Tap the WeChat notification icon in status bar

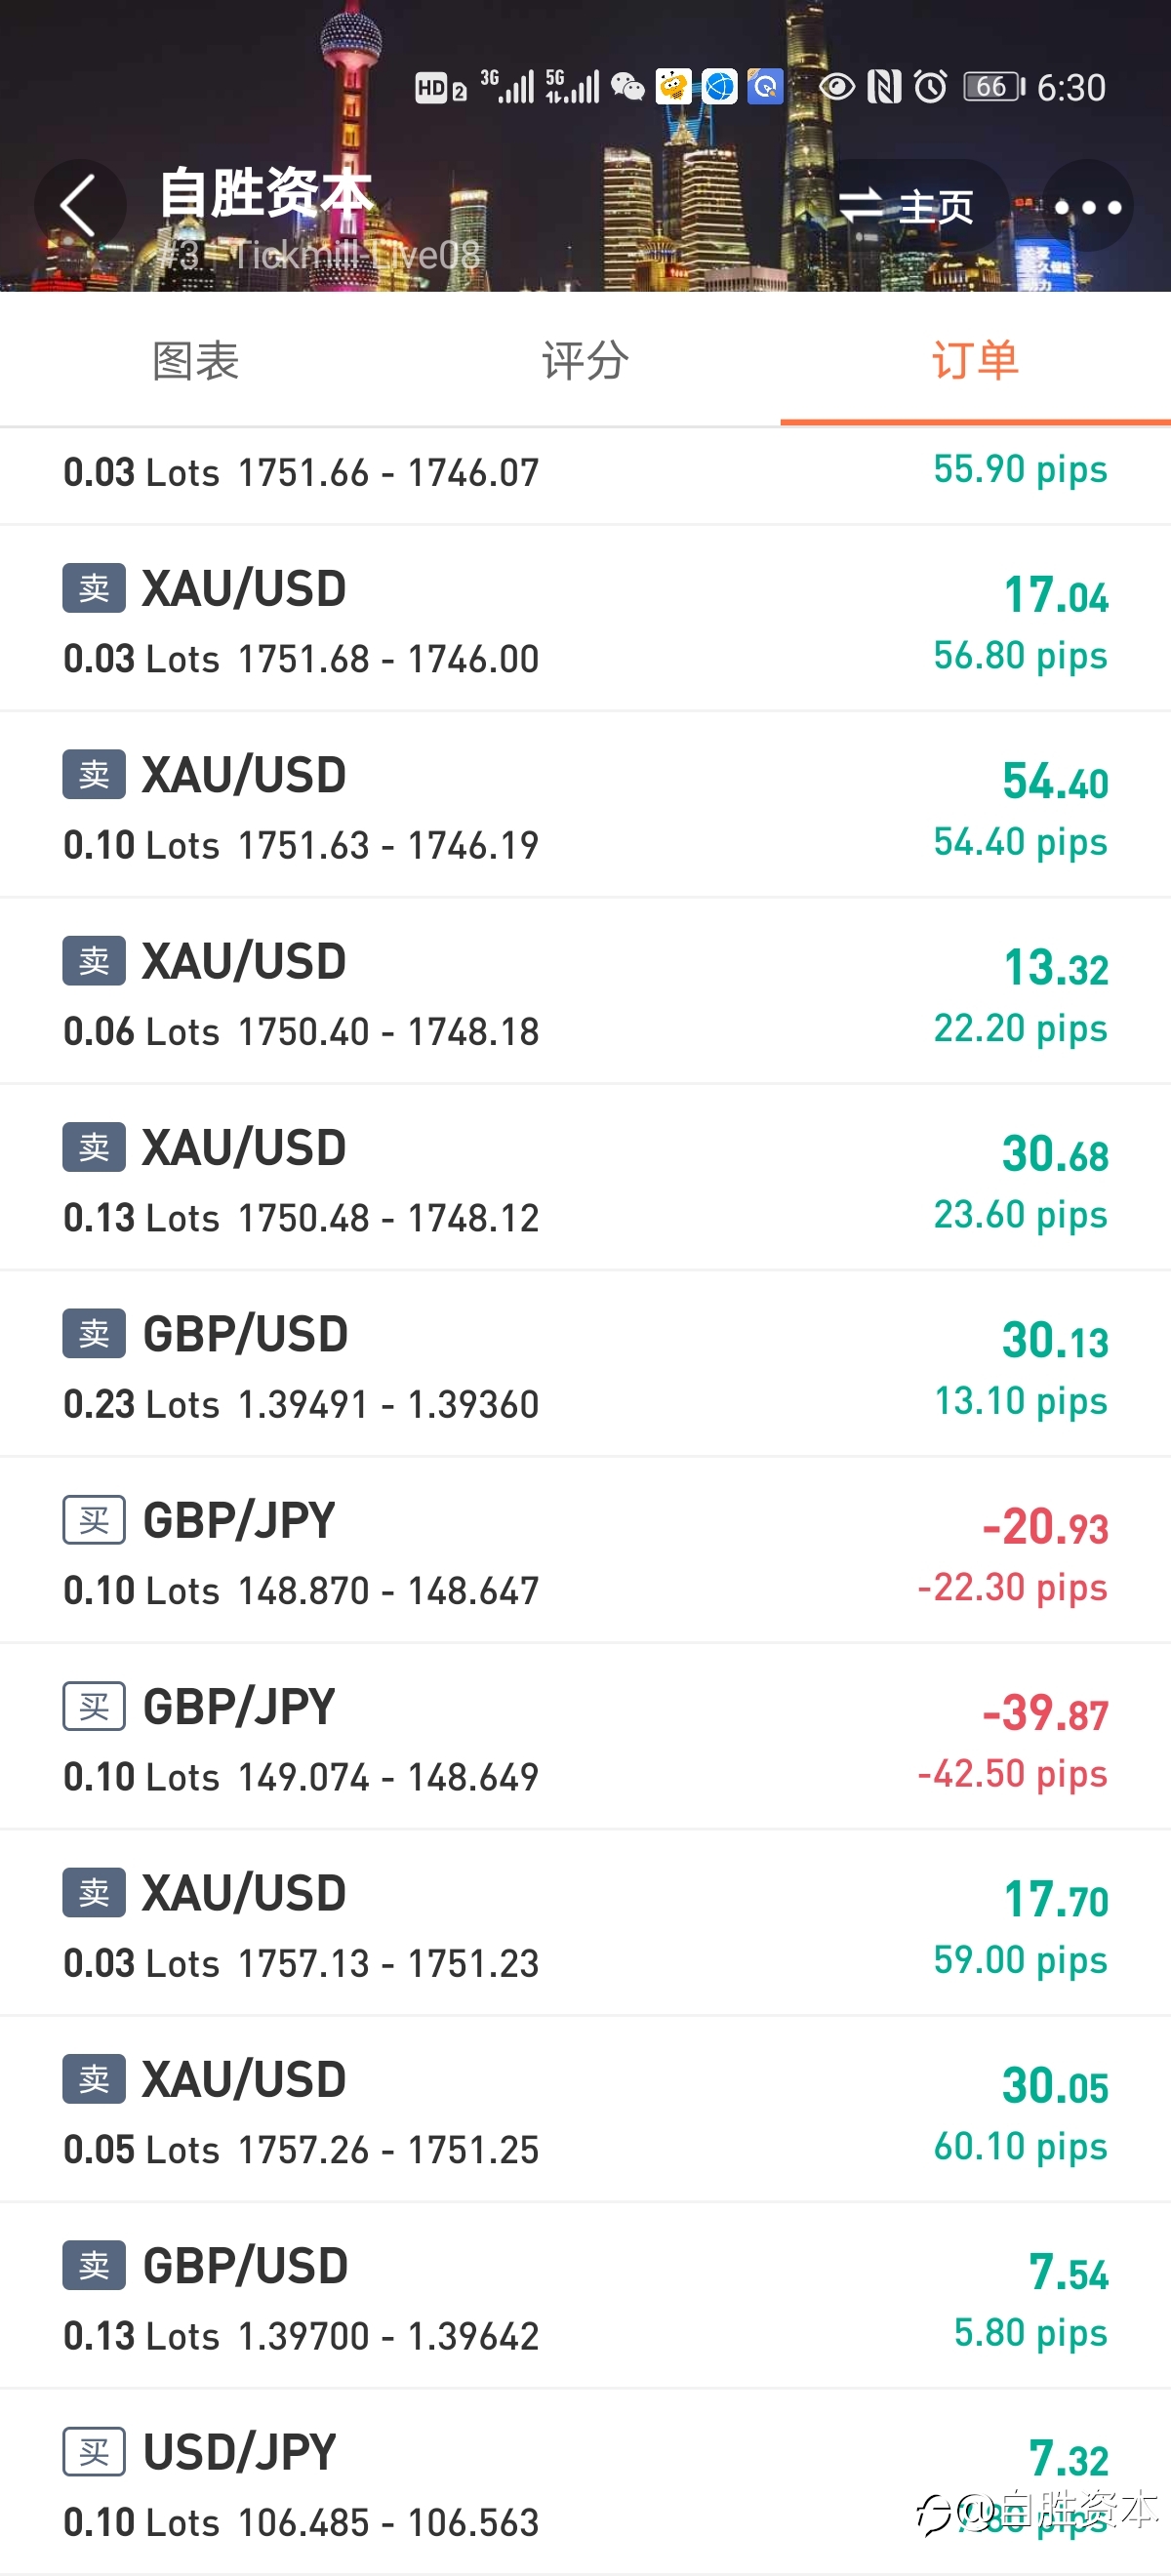[628, 87]
